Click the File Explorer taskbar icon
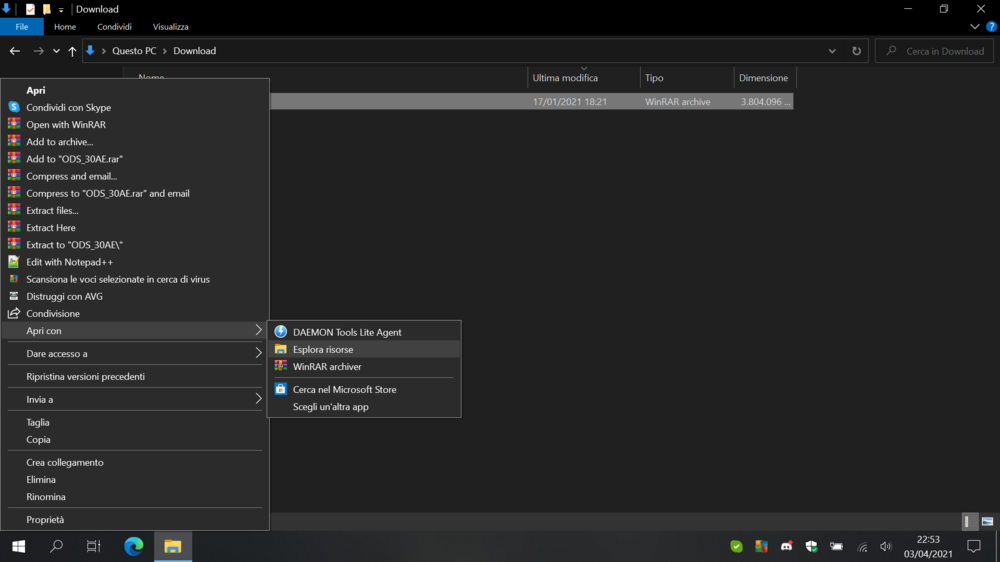 [x=173, y=546]
